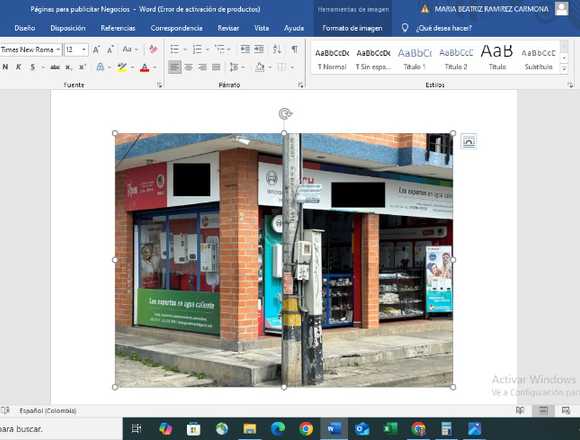Click the ¿Qué desea hacer? search field
This screenshot has height=440, width=580.
coord(444,28)
